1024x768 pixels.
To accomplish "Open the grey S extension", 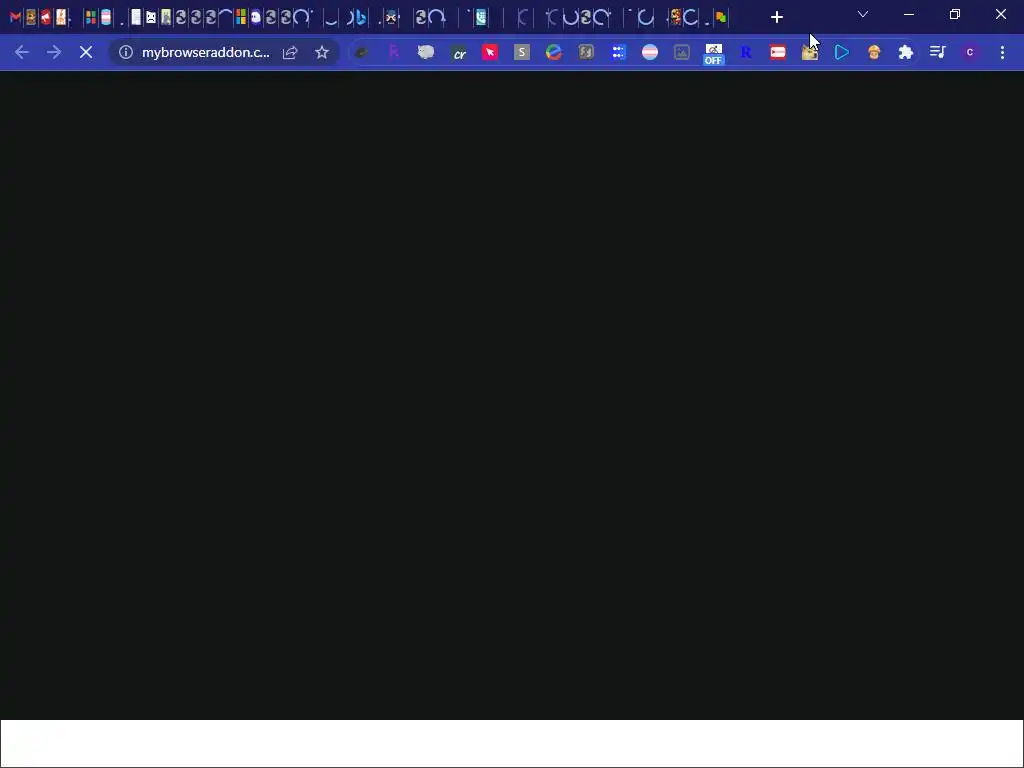I will point(522,52).
